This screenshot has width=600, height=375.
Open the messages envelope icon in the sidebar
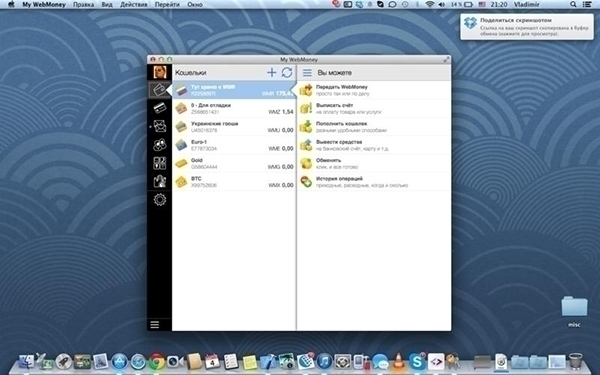coord(160,126)
